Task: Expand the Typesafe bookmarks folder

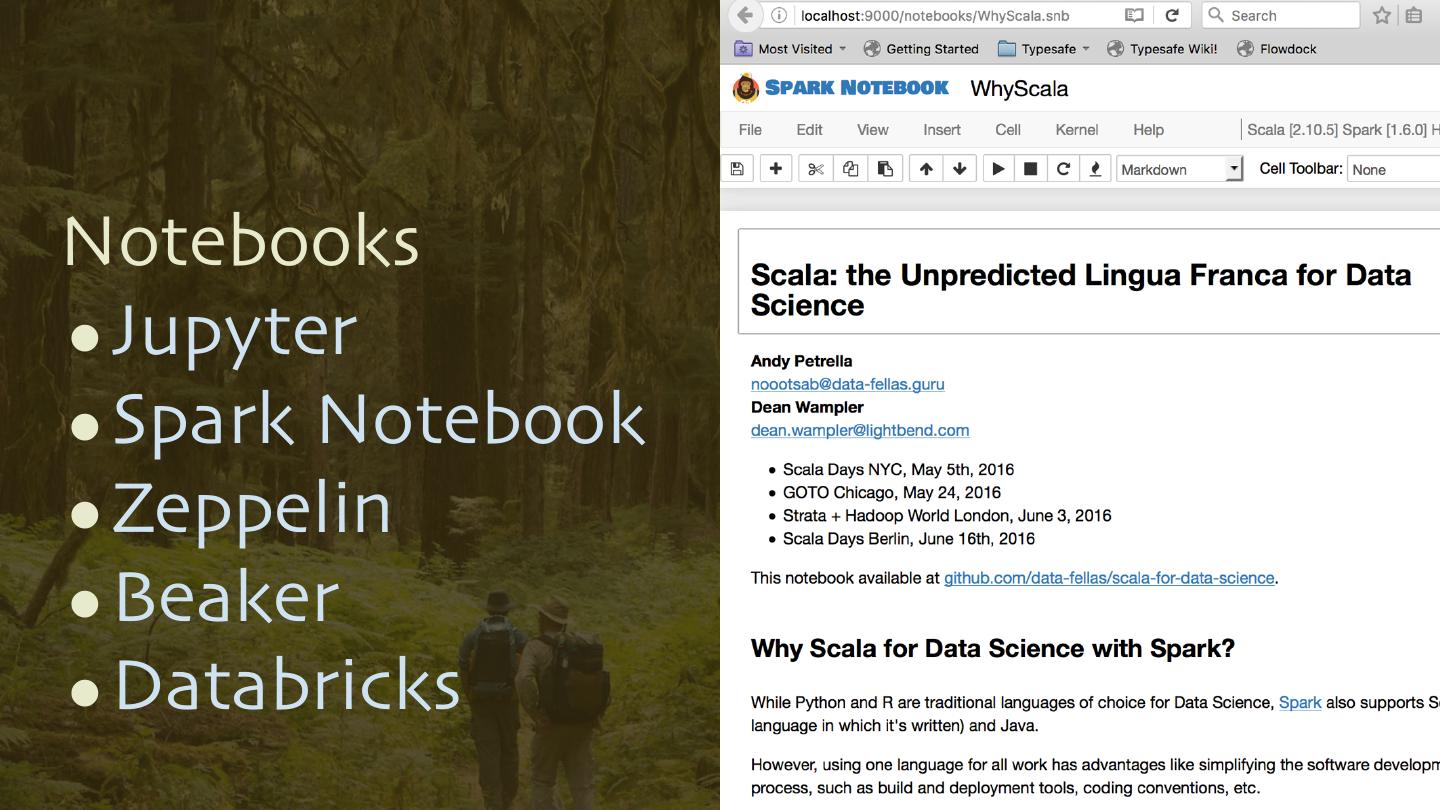Action: coord(1044,48)
